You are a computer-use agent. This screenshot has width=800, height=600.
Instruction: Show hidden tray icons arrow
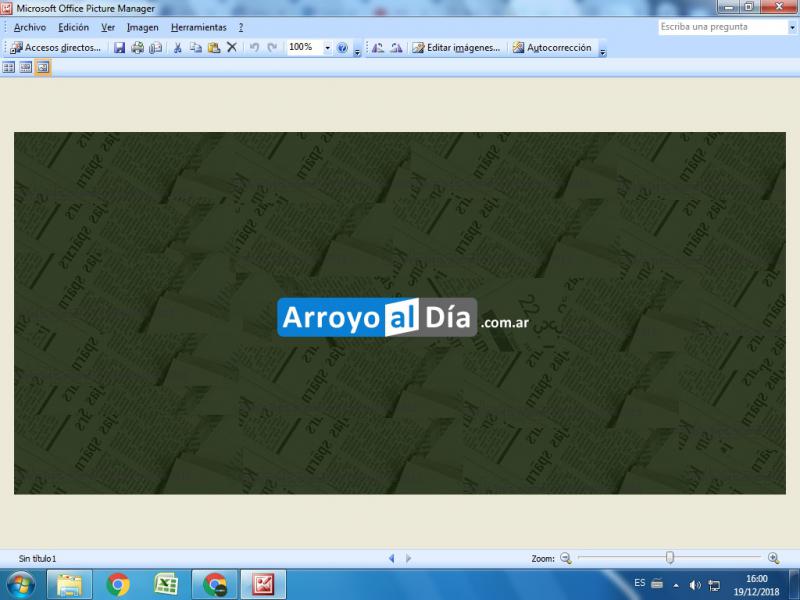[x=676, y=585]
